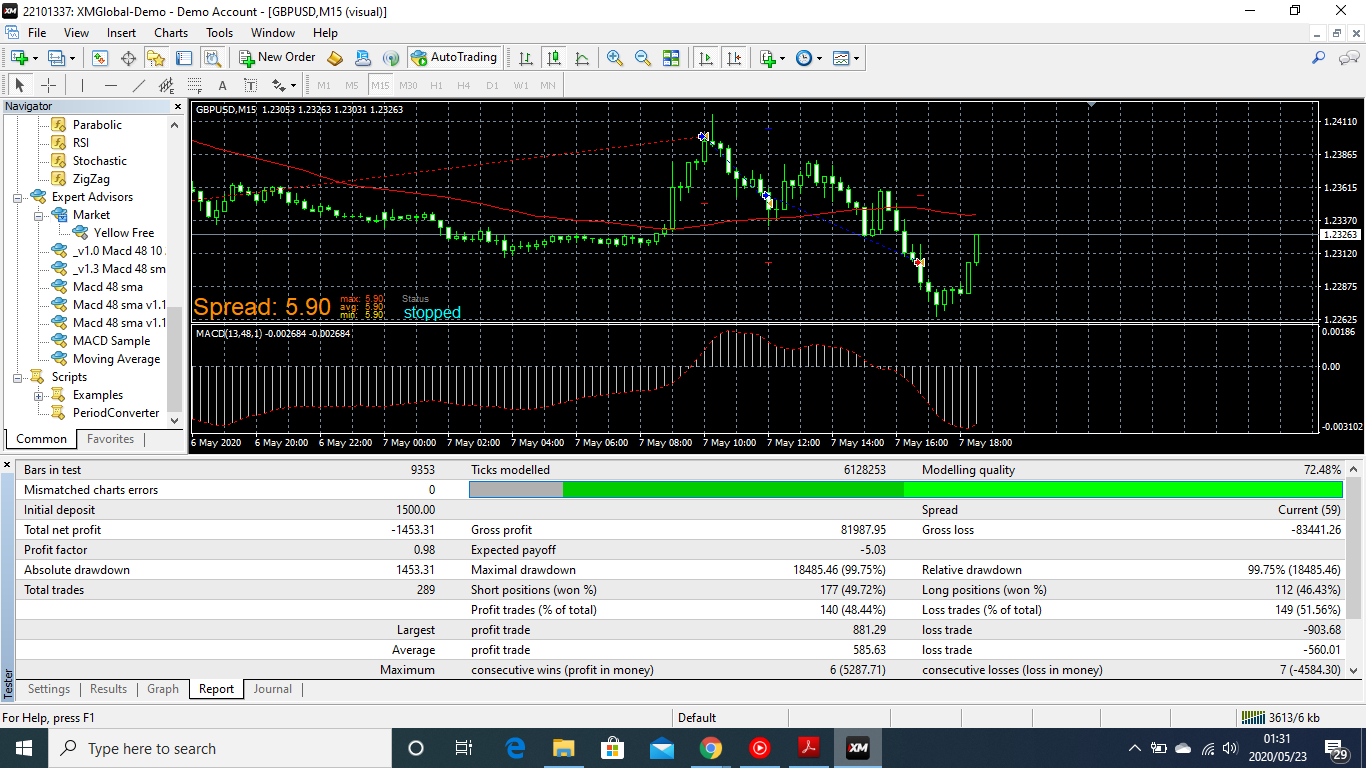This screenshot has width=1366, height=768.
Task: Switch chart to bar chart mode
Action: pyautogui.click(x=525, y=58)
